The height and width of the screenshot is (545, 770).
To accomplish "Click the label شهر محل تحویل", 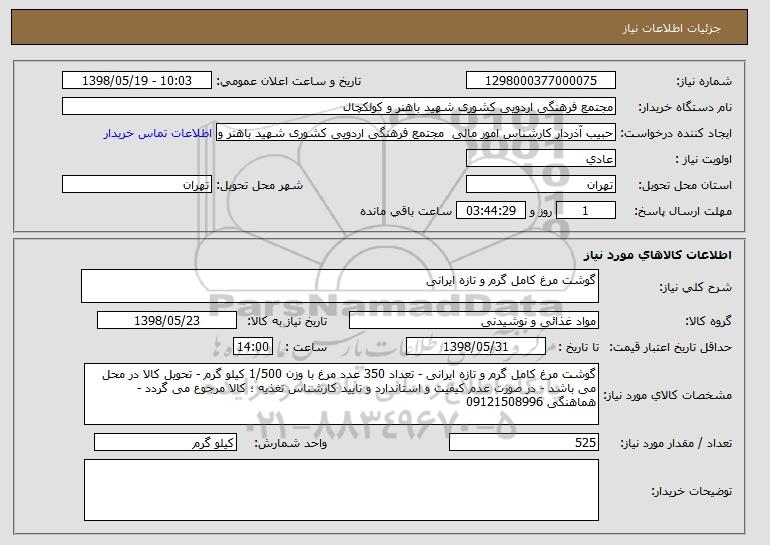I will pyautogui.click(x=260, y=185).
